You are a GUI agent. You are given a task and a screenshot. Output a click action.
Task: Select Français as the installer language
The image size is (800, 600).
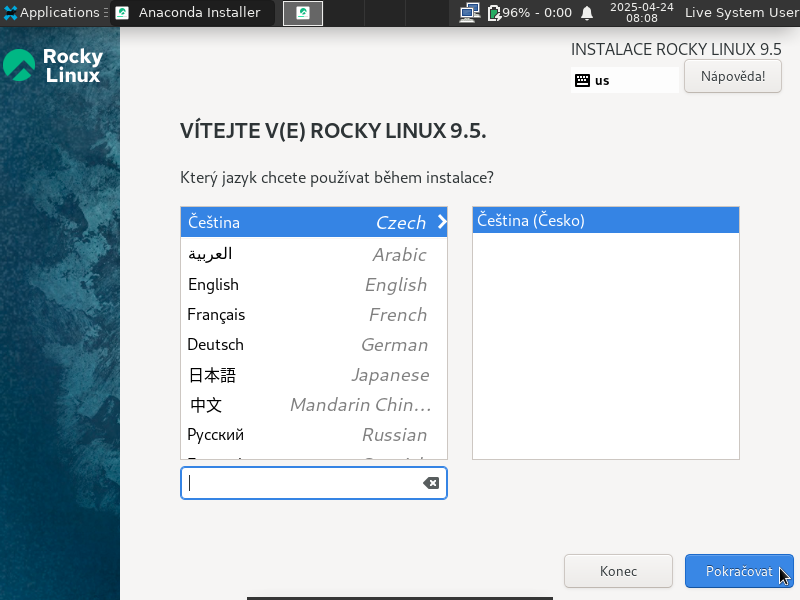[314, 314]
